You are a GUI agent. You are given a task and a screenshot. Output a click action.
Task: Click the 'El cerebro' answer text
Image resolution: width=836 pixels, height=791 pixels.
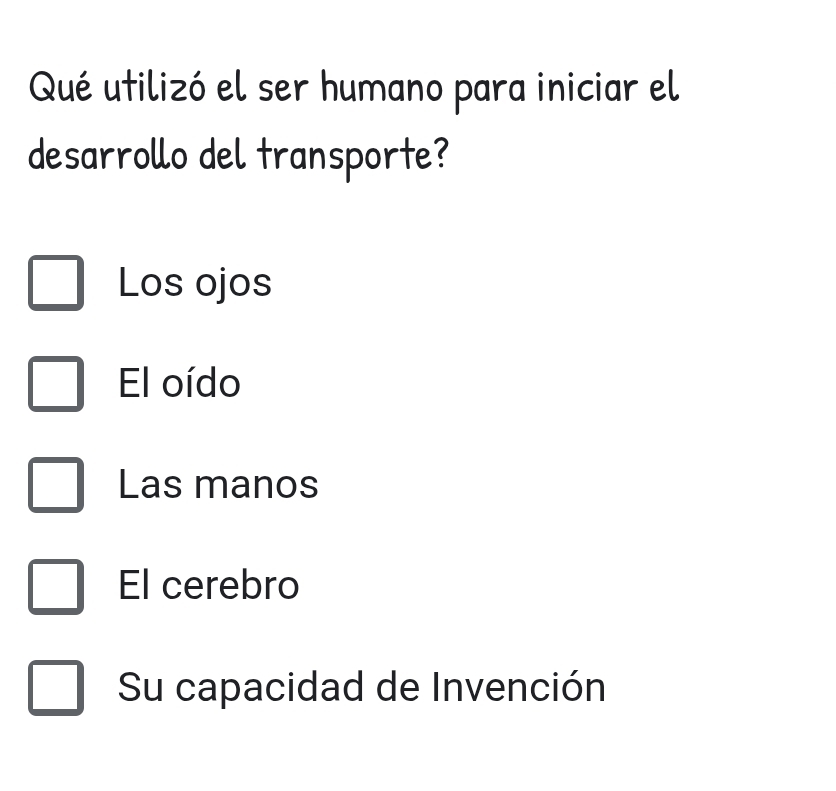click(208, 585)
